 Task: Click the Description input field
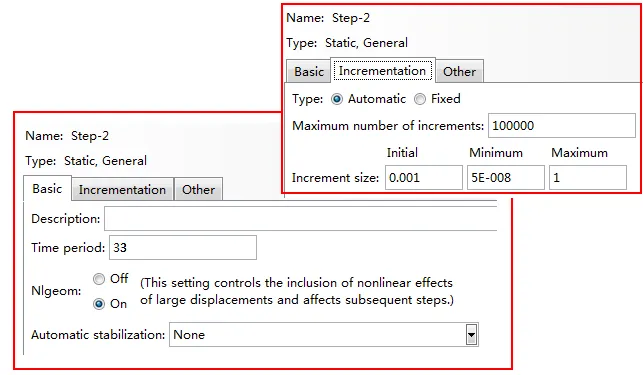tap(301, 219)
